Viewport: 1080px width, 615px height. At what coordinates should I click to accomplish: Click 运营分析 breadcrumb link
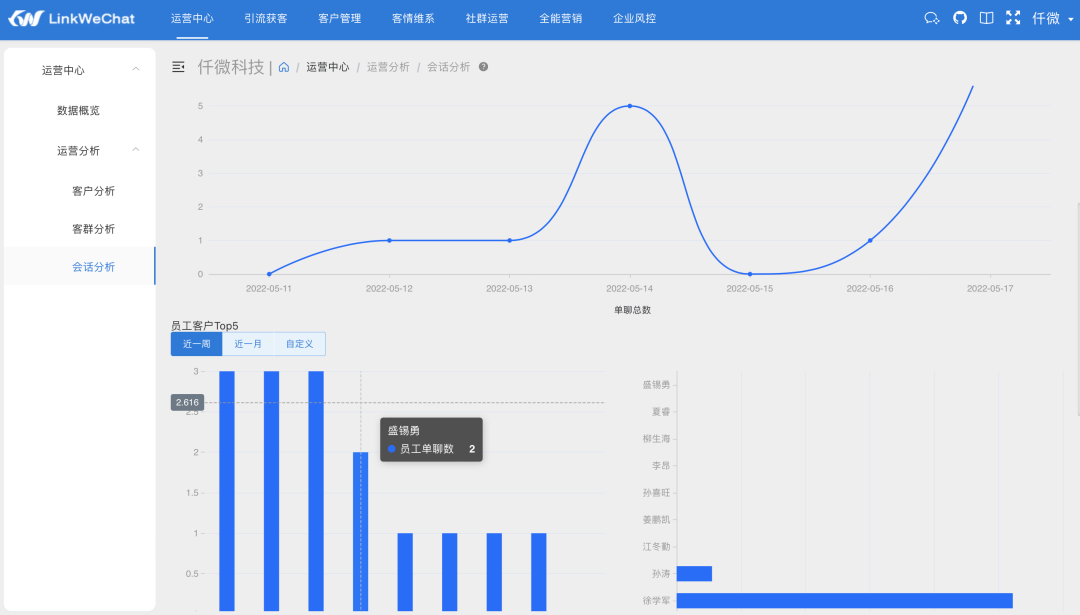tap(388, 67)
